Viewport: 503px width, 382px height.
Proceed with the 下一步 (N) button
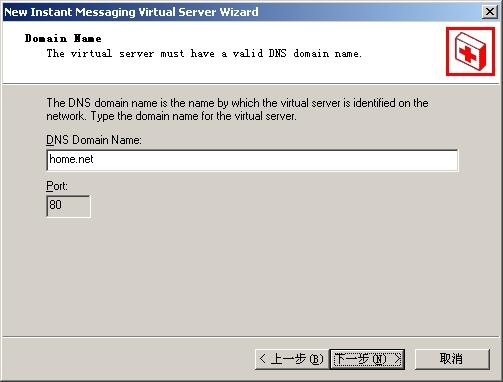tap(367, 359)
